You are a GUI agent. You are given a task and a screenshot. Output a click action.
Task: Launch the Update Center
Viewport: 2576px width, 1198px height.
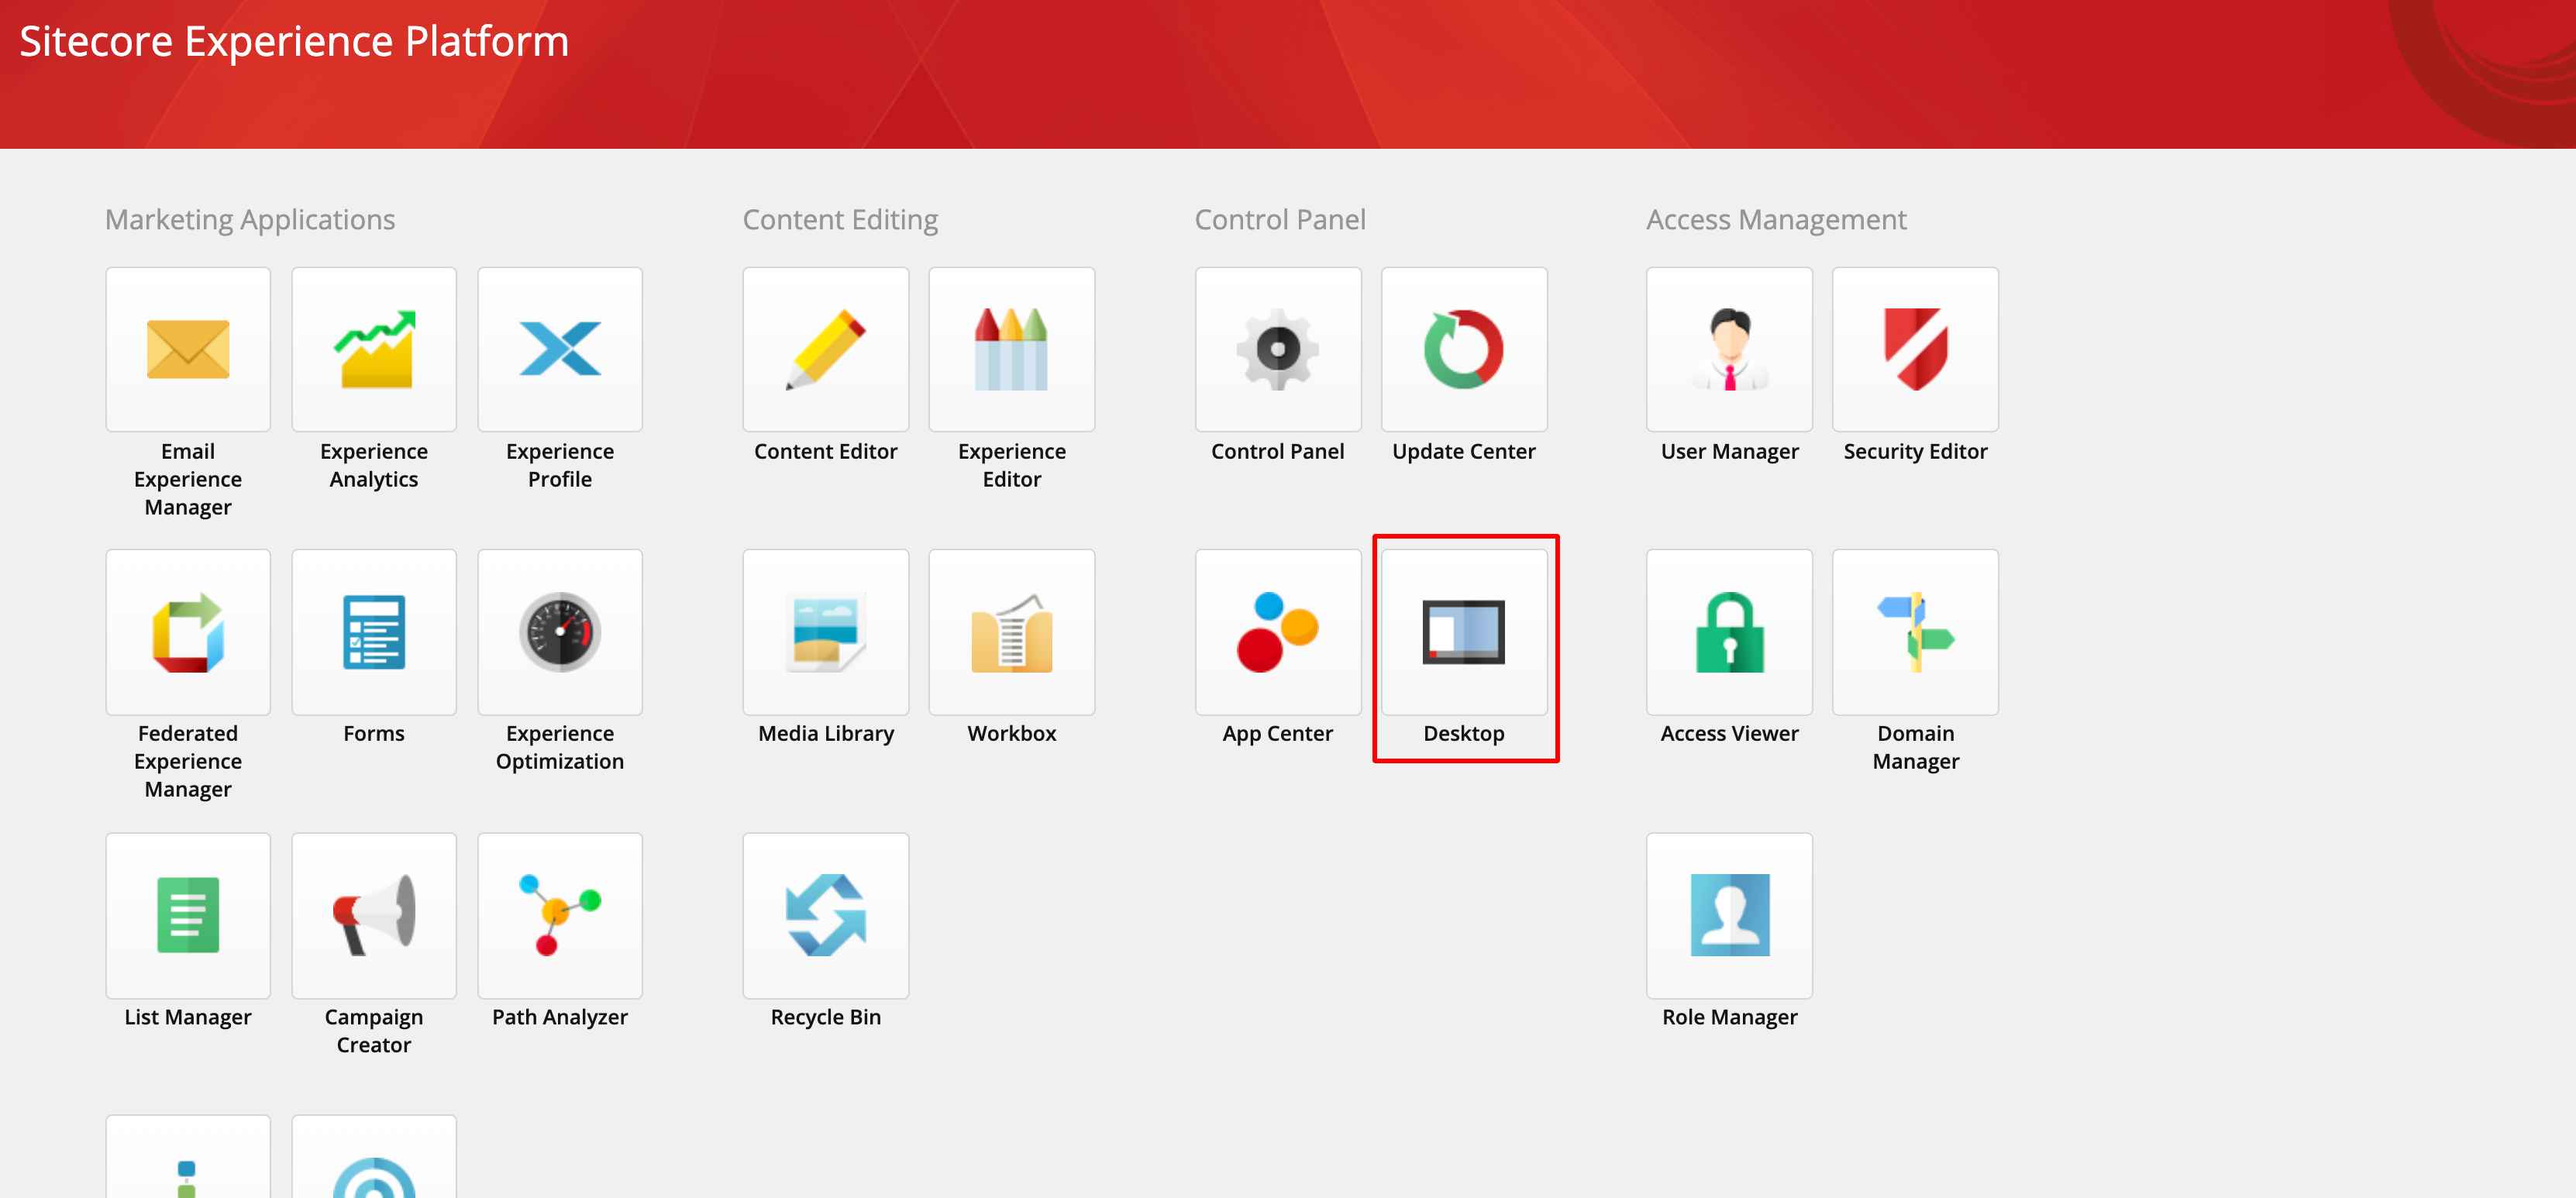click(1464, 349)
